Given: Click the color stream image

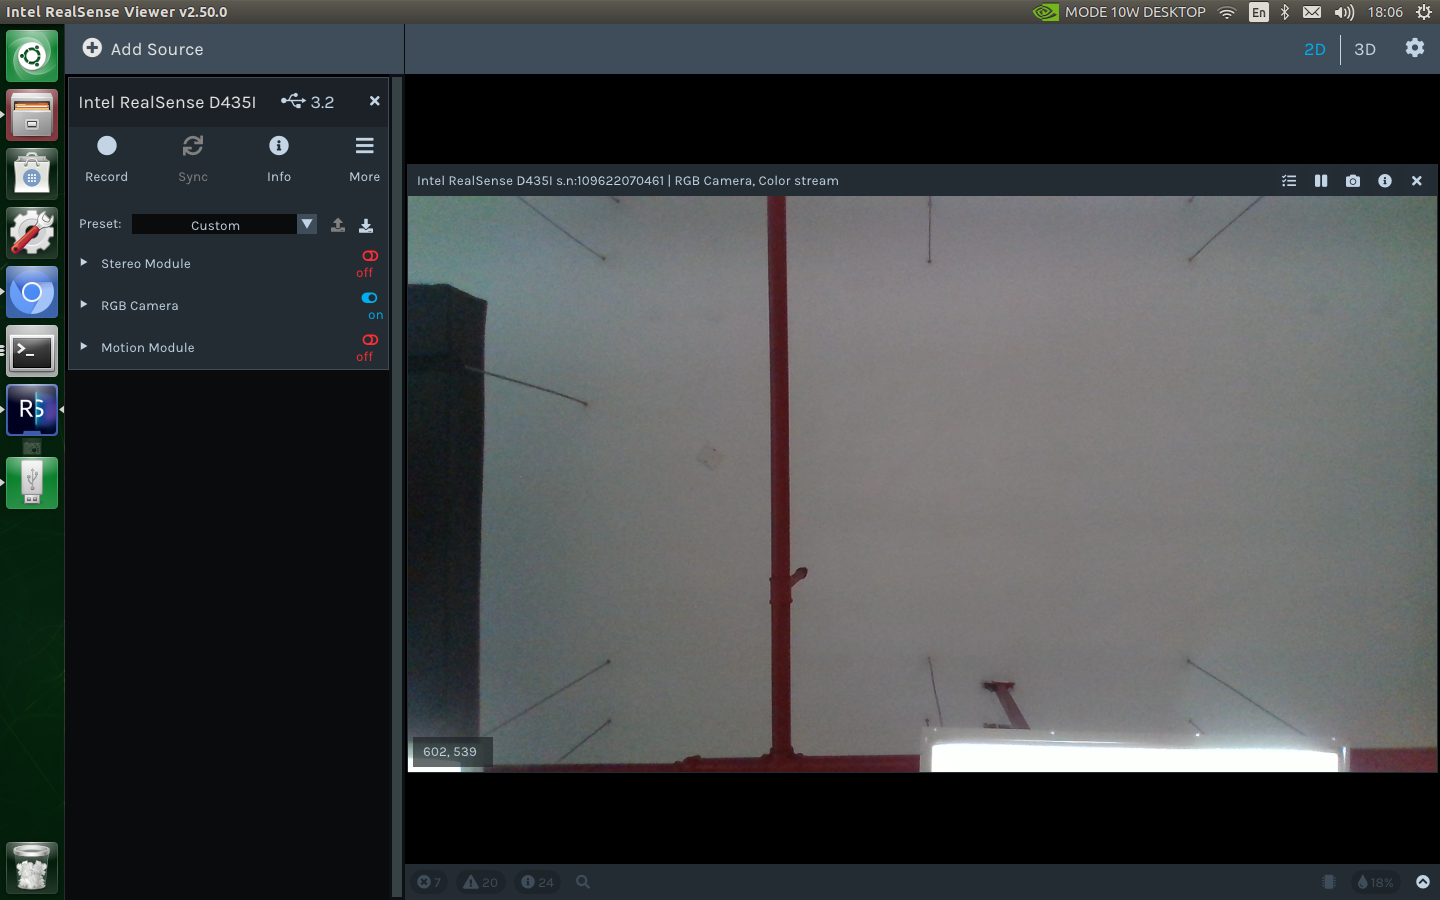Looking at the screenshot, I should pyautogui.click(x=922, y=484).
